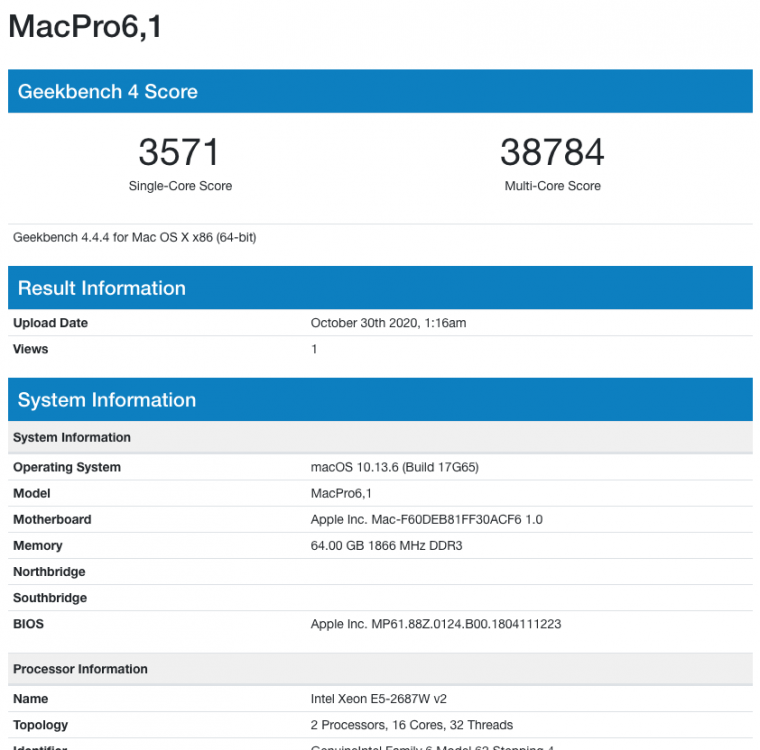Select the 2 Processors, 16 Cores value
The width and height of the screenshot is (760, 750).
pyautogui.click(x=412, y=725)
